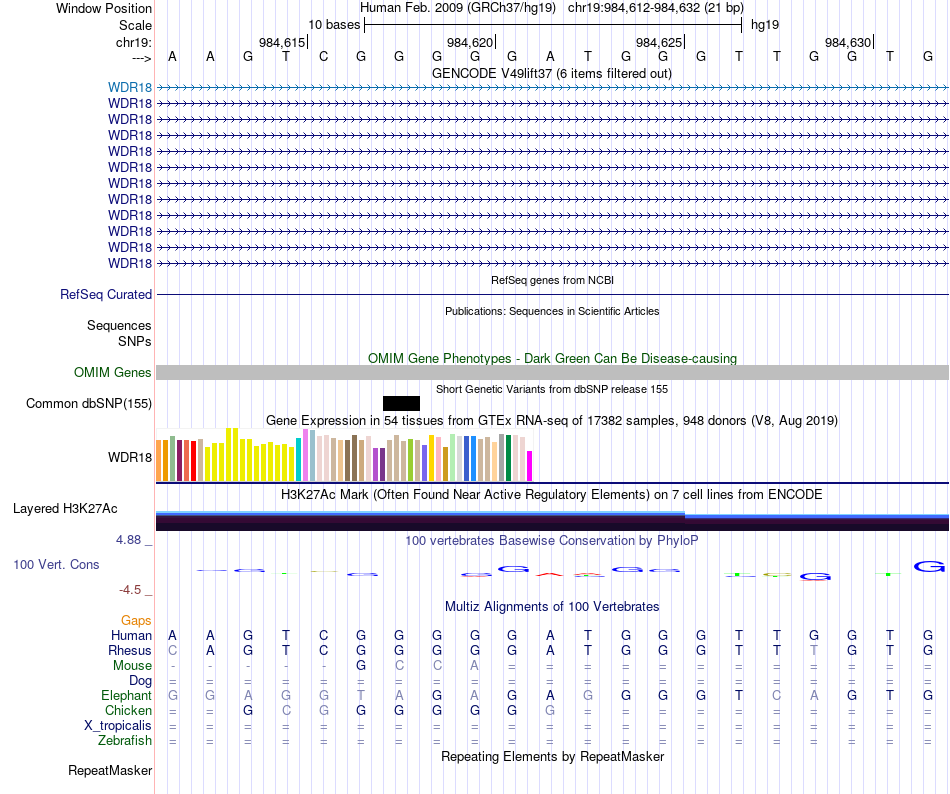The image size is (950, 794).
Task: Click the 100 Vert. Cons track label
Action: (56, 564)
